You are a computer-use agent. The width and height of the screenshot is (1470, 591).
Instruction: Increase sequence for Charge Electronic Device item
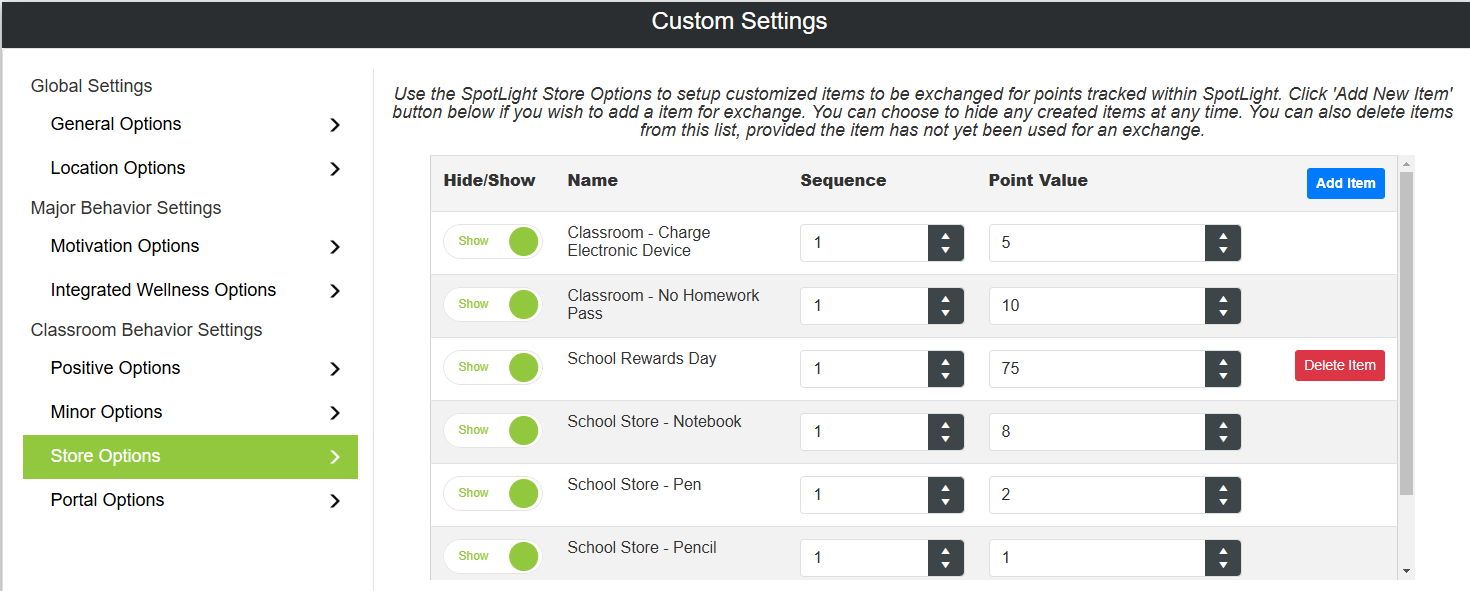946,234
